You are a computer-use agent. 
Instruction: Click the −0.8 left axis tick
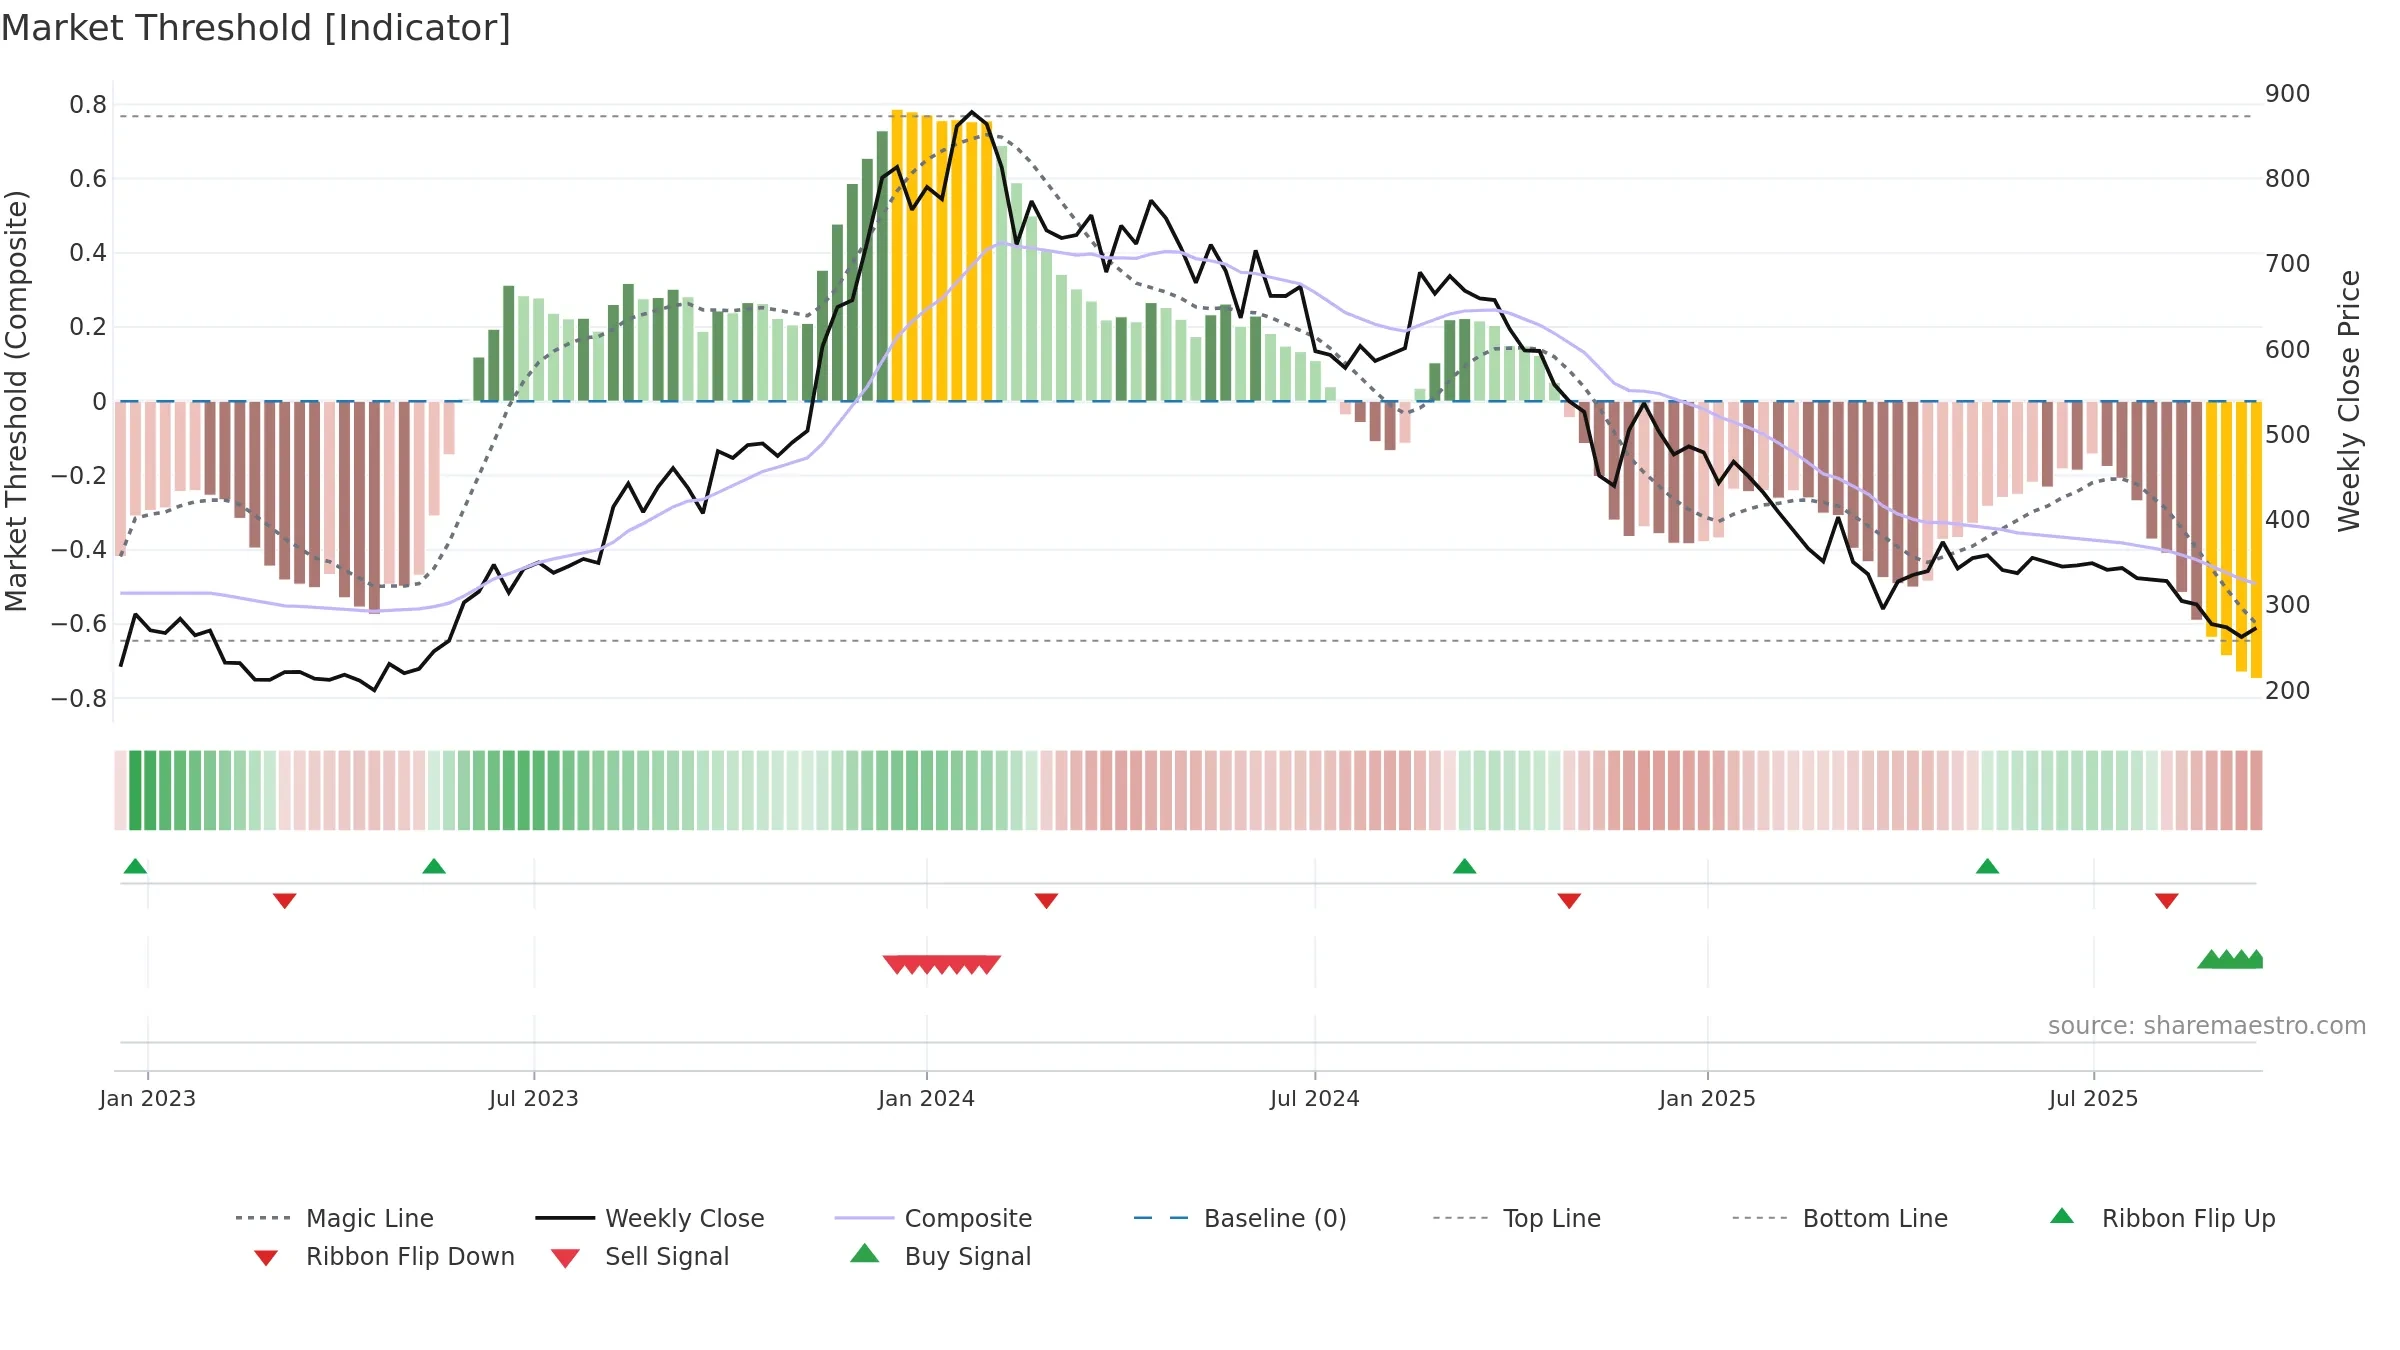79,698
